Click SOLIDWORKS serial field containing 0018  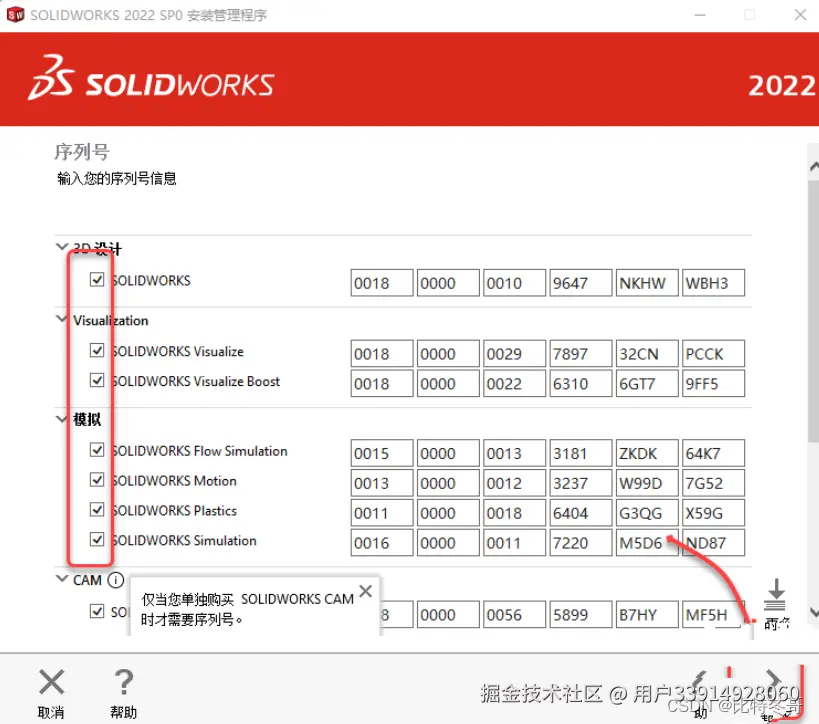382,283
